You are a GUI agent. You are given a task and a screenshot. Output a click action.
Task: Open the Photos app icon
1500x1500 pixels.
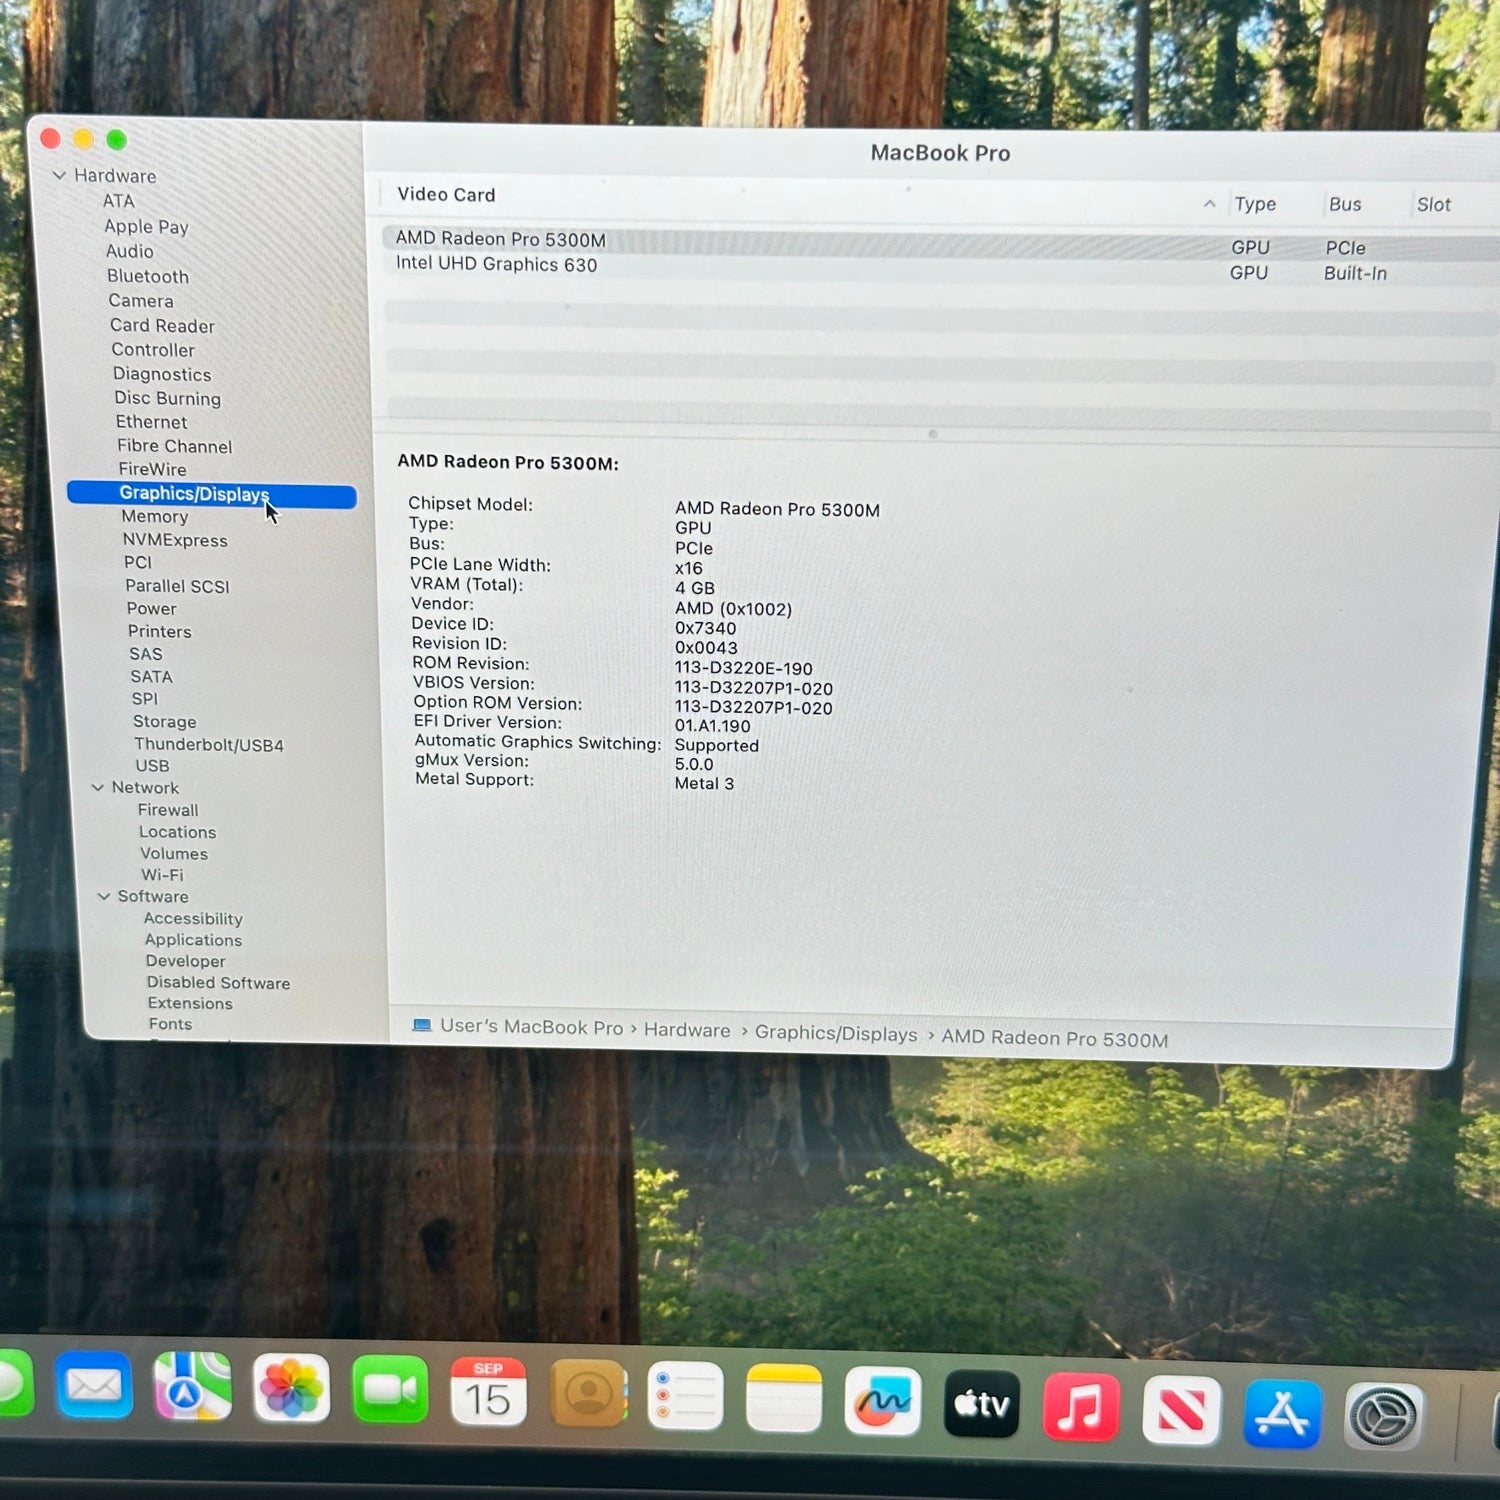291,1388
